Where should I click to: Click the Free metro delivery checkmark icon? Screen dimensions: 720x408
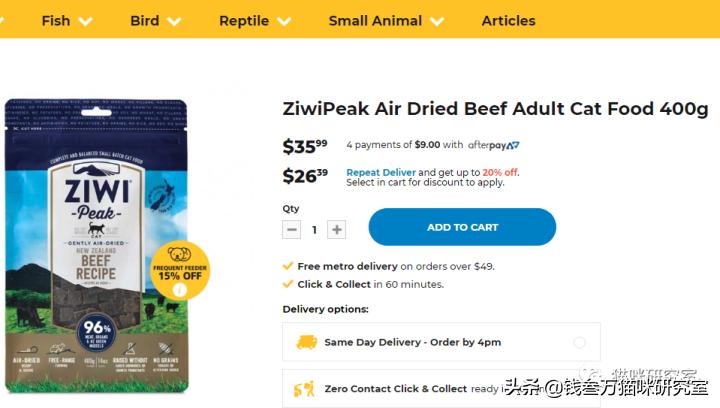pyautogui.click(x=288, y=266)
